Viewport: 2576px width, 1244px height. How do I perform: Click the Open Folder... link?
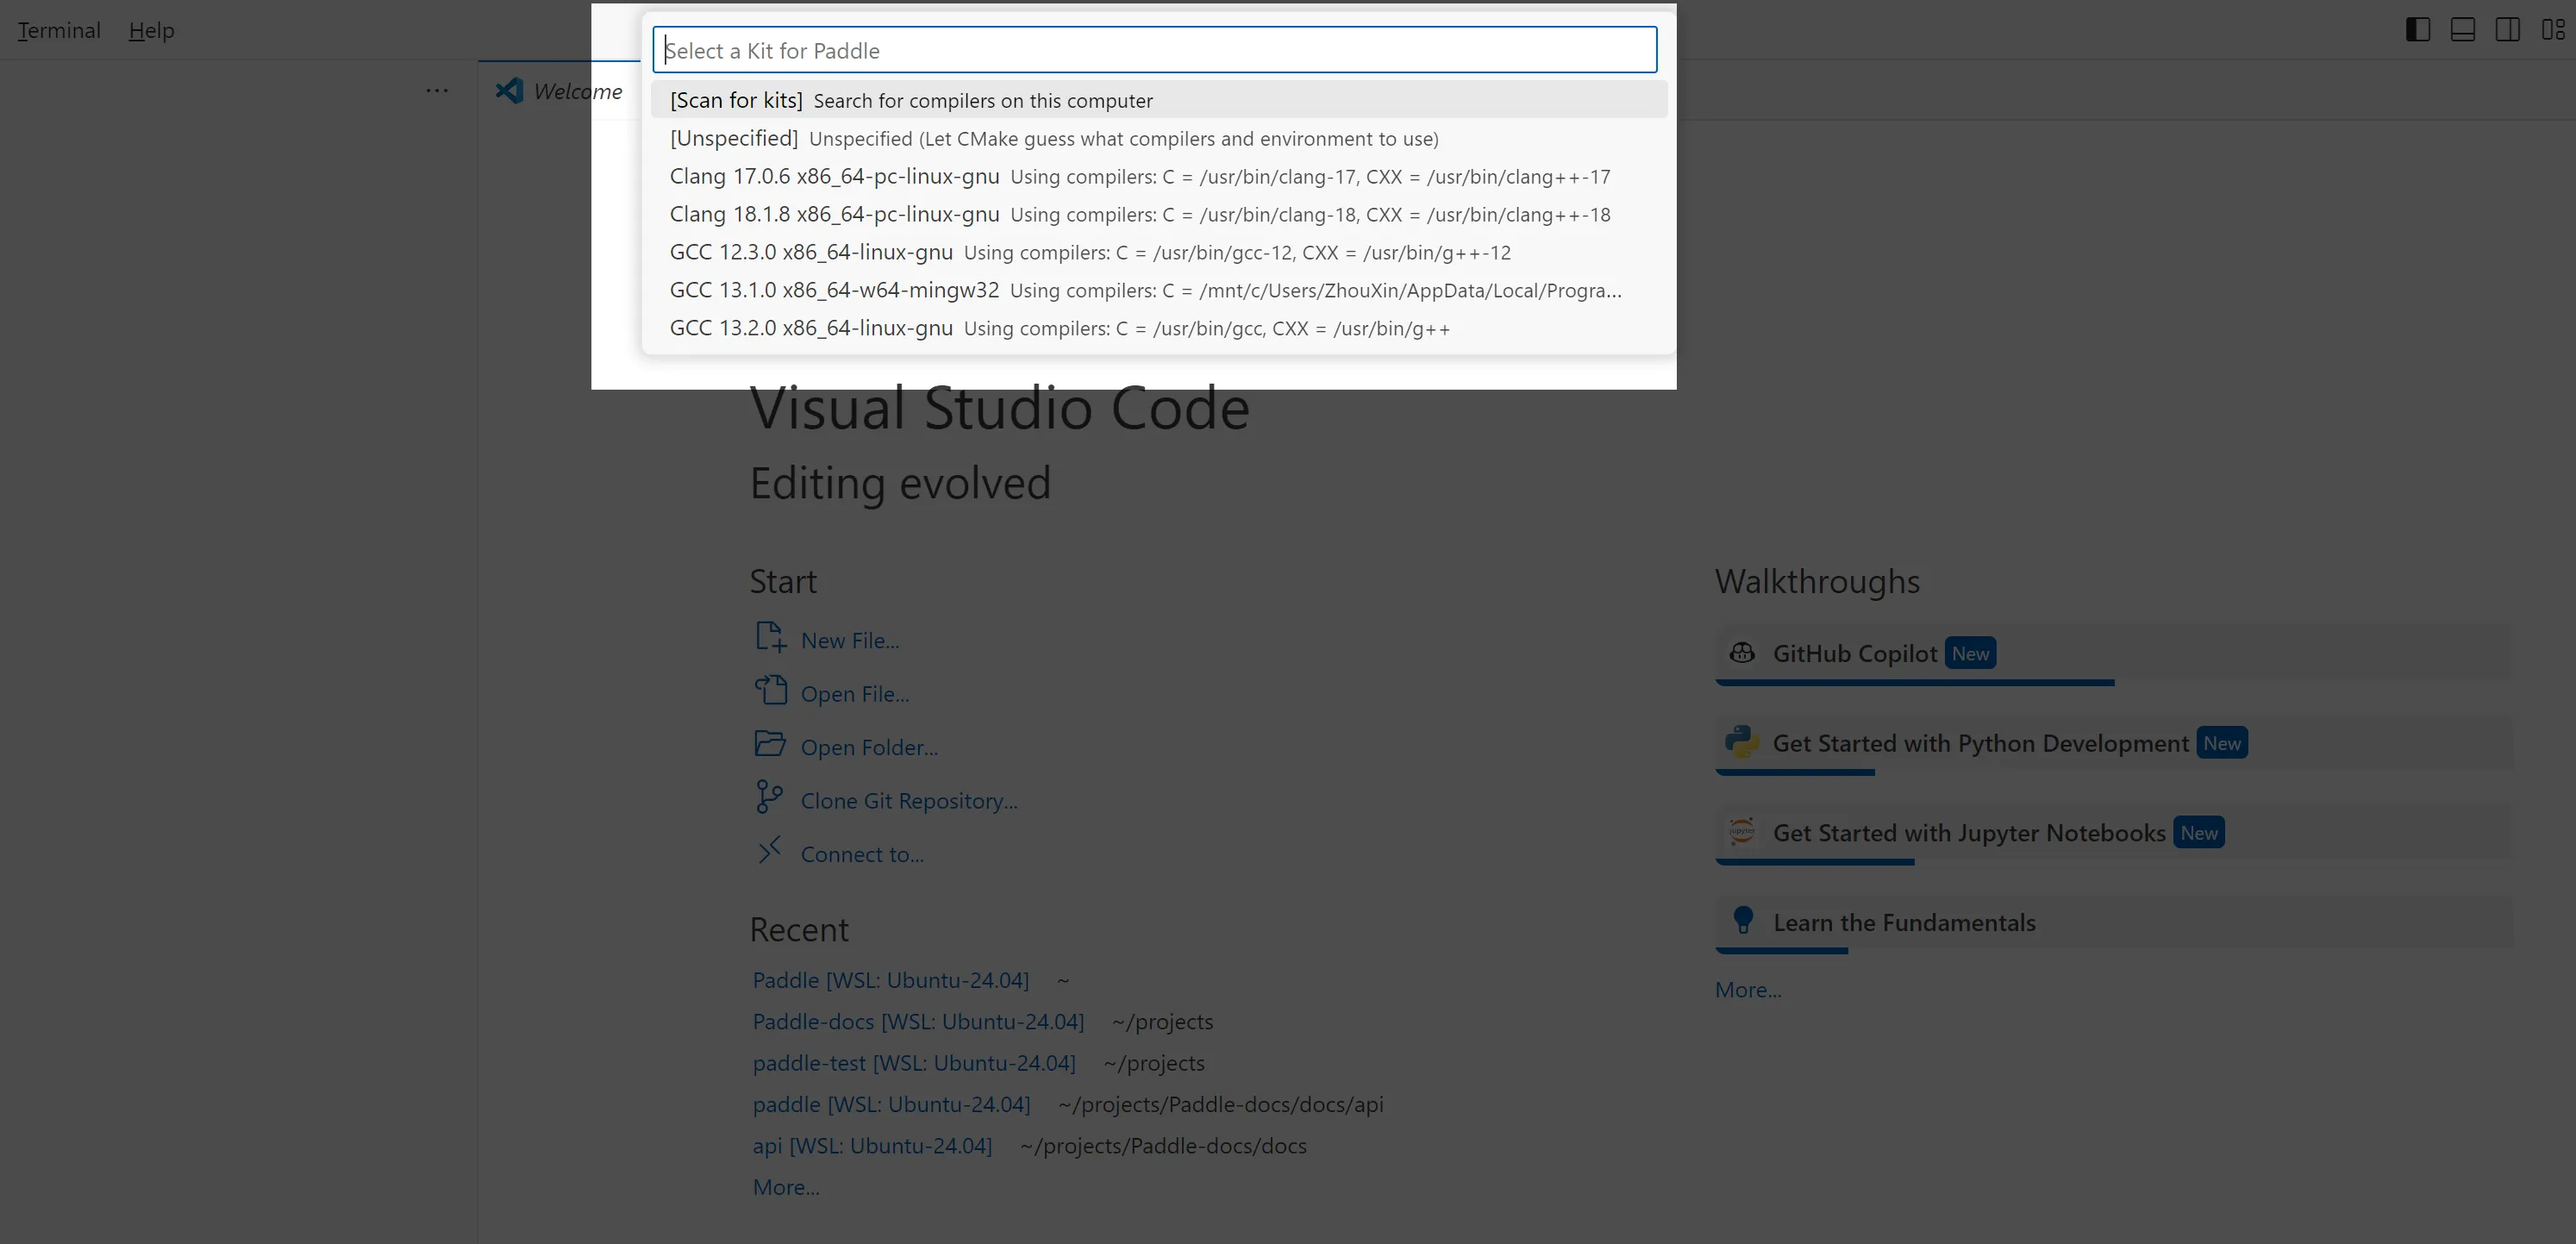pos(869,747)
